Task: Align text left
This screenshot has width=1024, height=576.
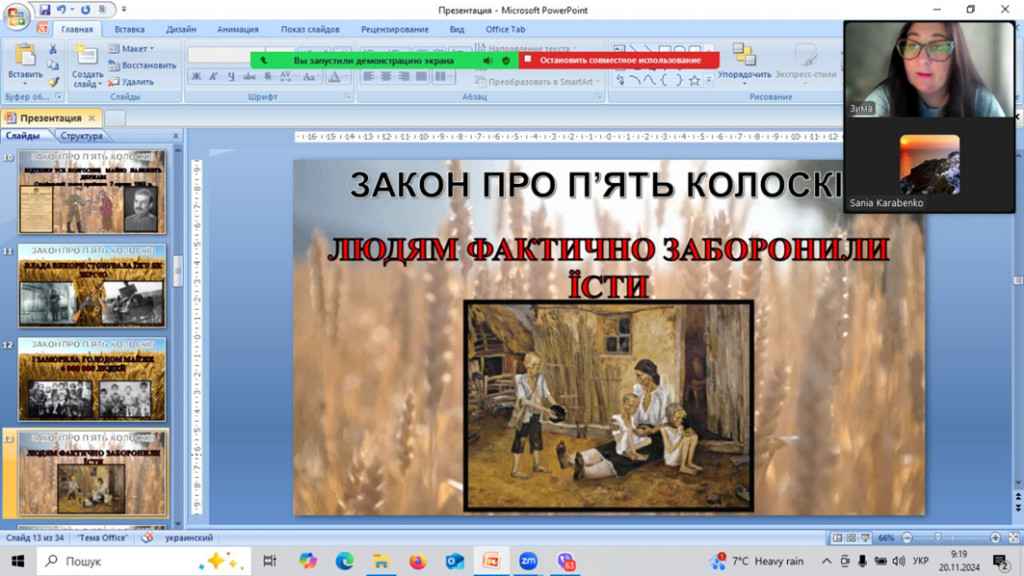Action: [368, 77]
